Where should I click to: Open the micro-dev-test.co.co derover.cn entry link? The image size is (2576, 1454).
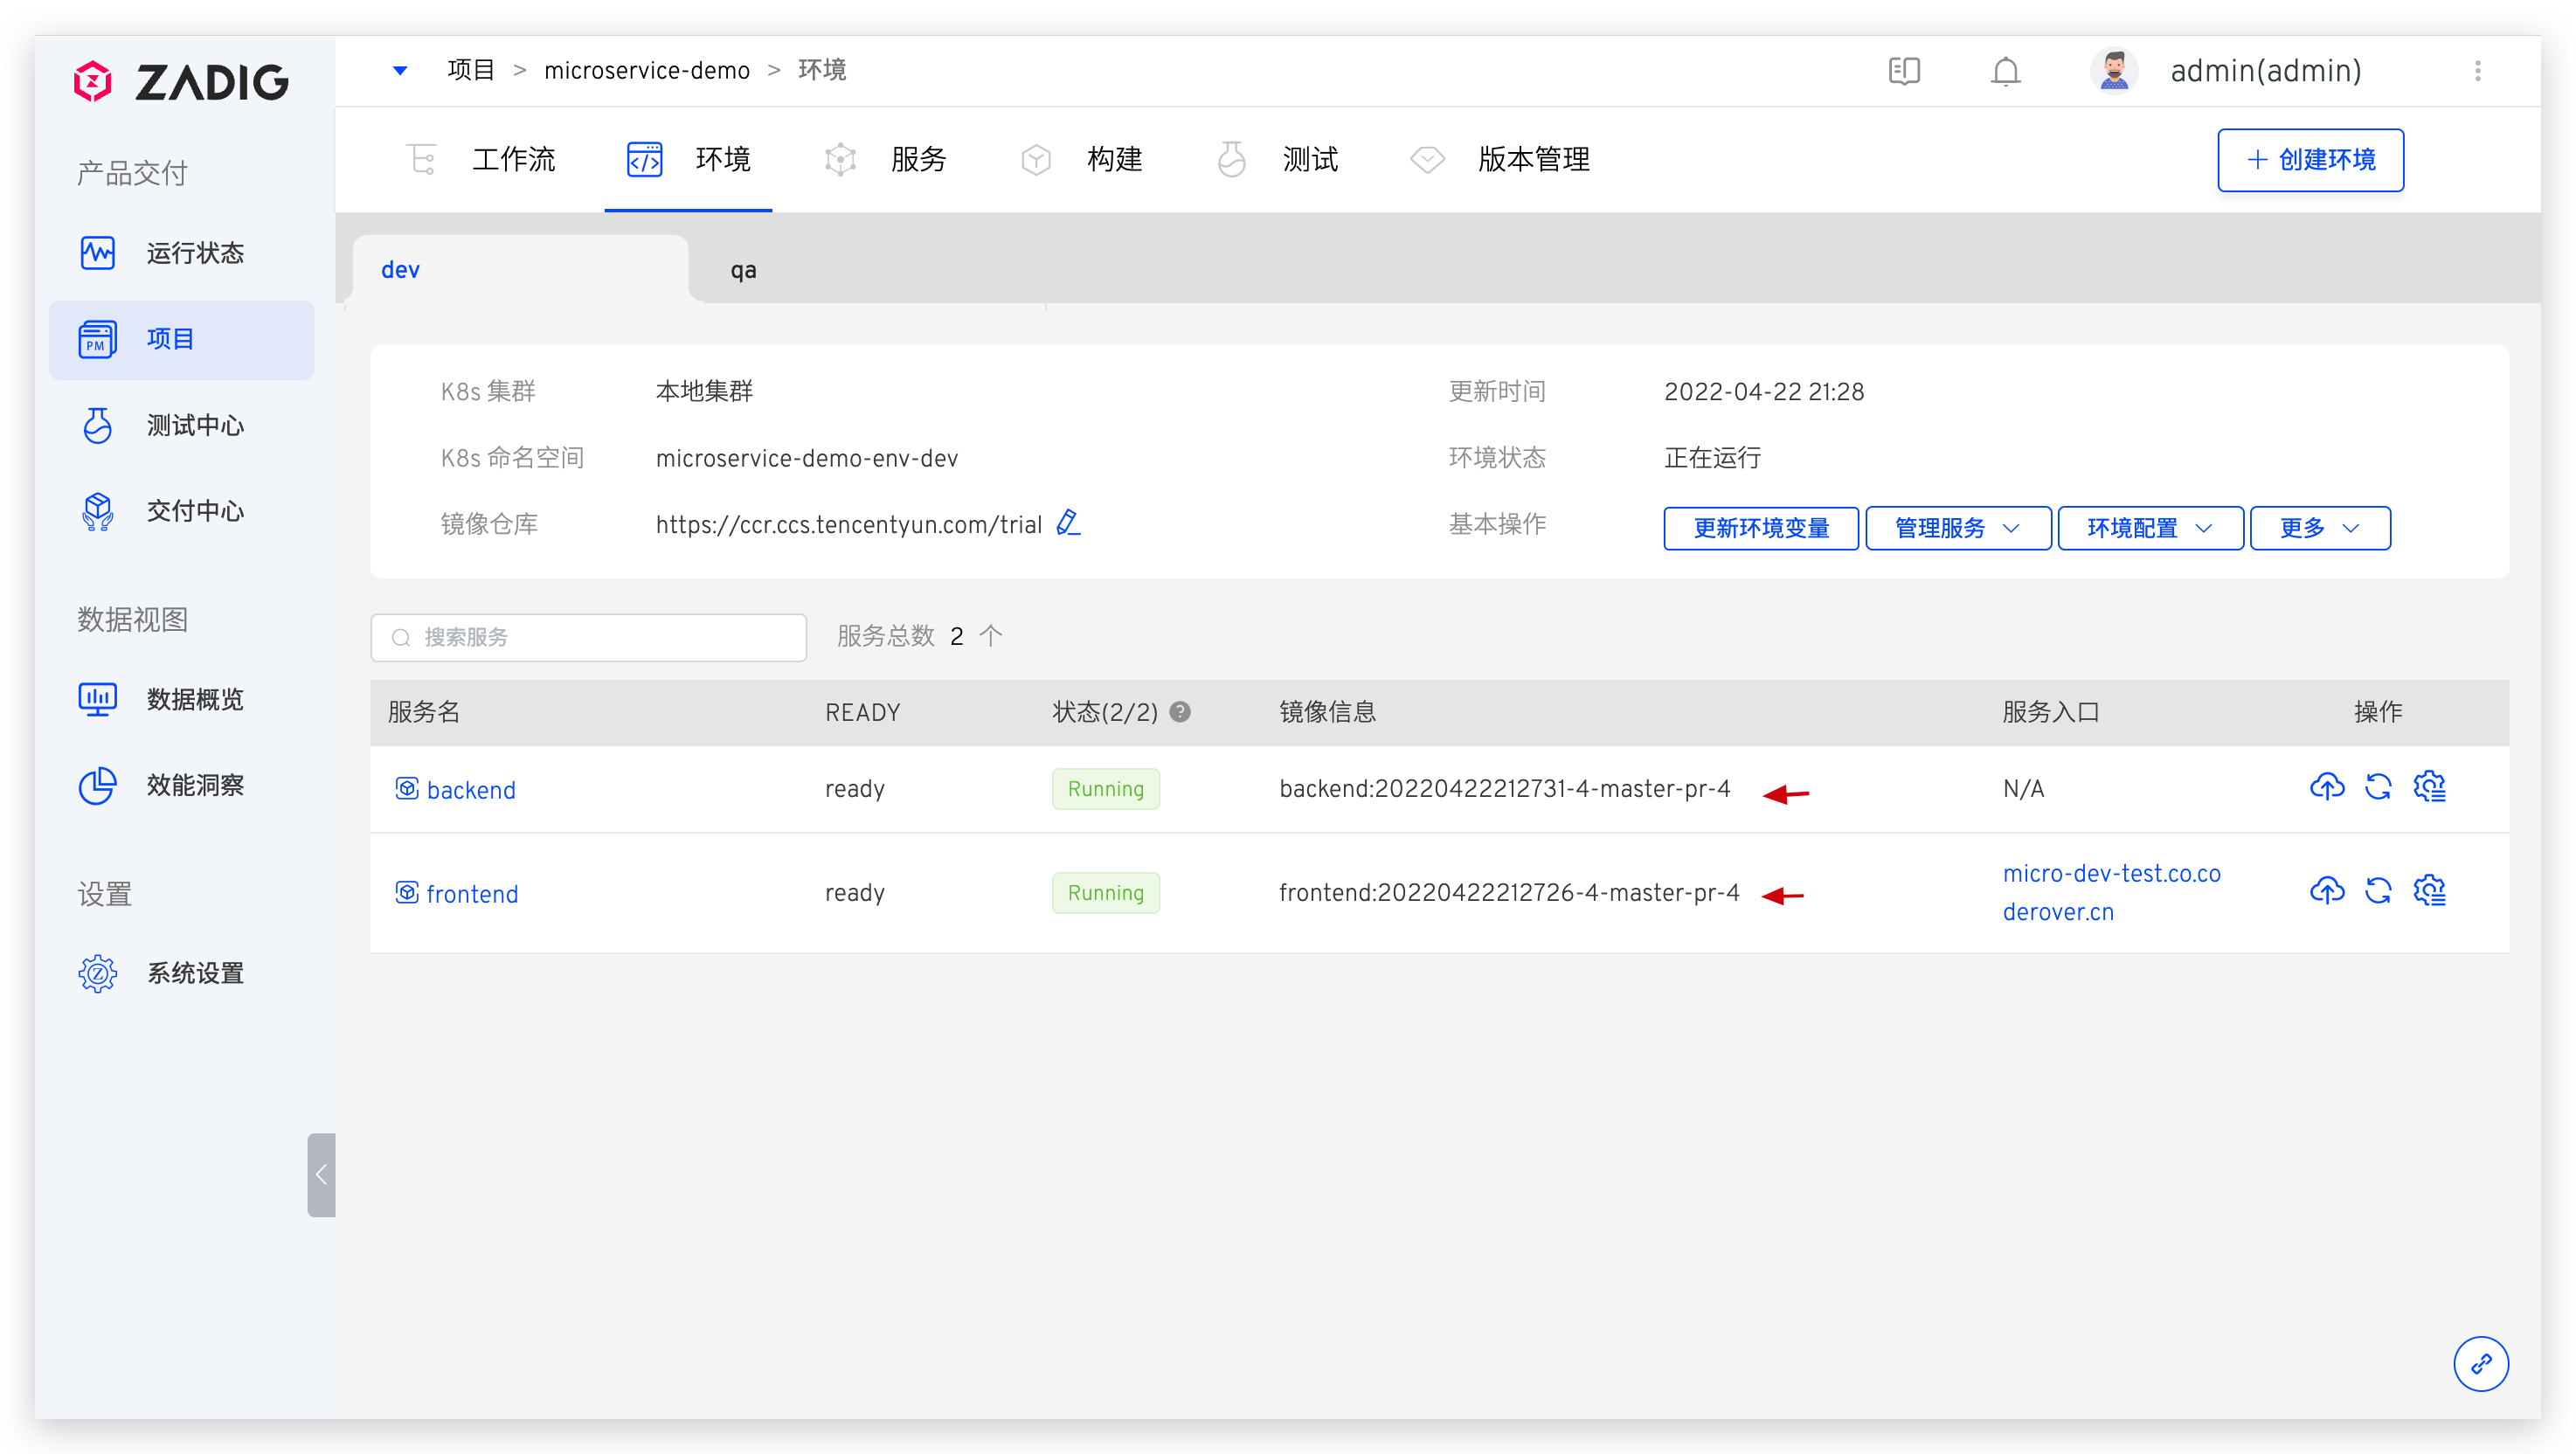pos(2111,893)
